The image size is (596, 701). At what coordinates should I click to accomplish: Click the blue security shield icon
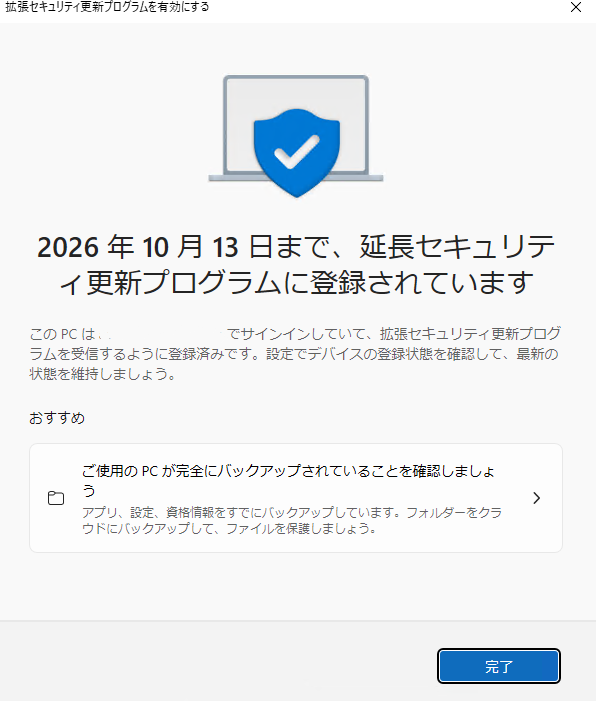296,152
